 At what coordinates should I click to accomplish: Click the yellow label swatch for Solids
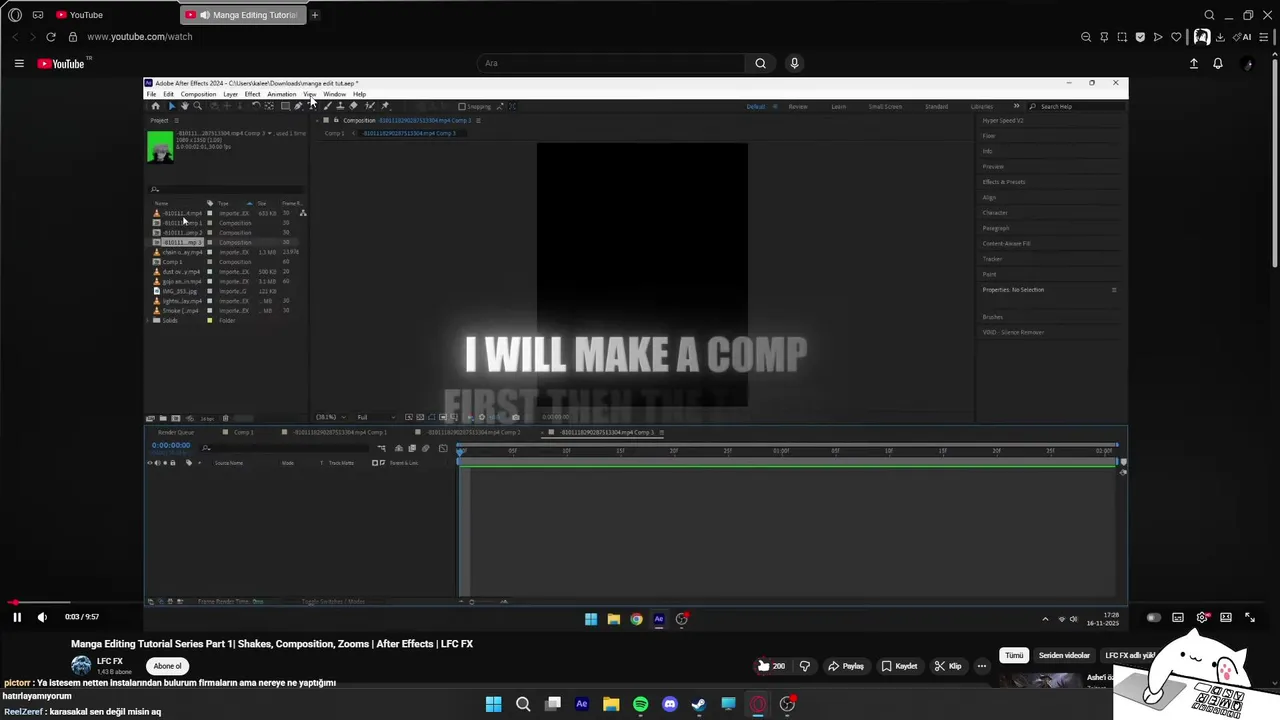tap(210, 320)
